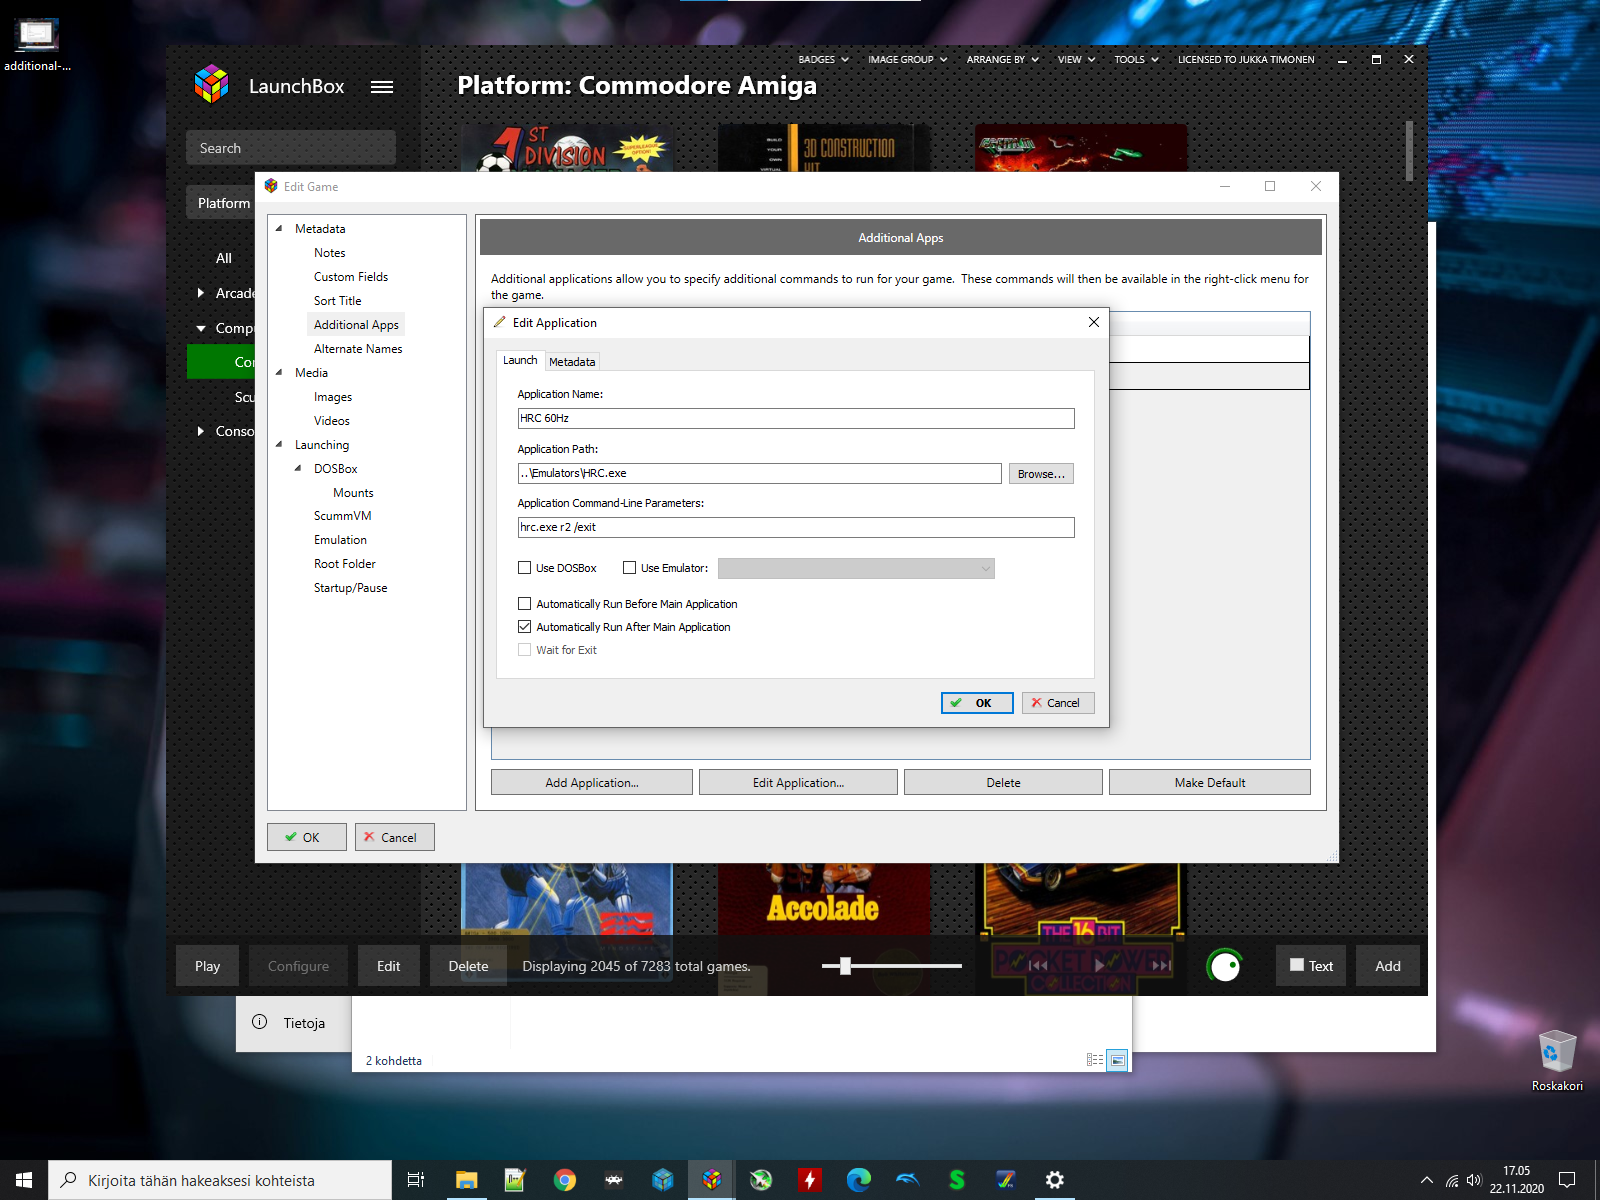1600x1200 pixels.
Task: Collapse the DOSBox tree node
Action: point(298,469)
